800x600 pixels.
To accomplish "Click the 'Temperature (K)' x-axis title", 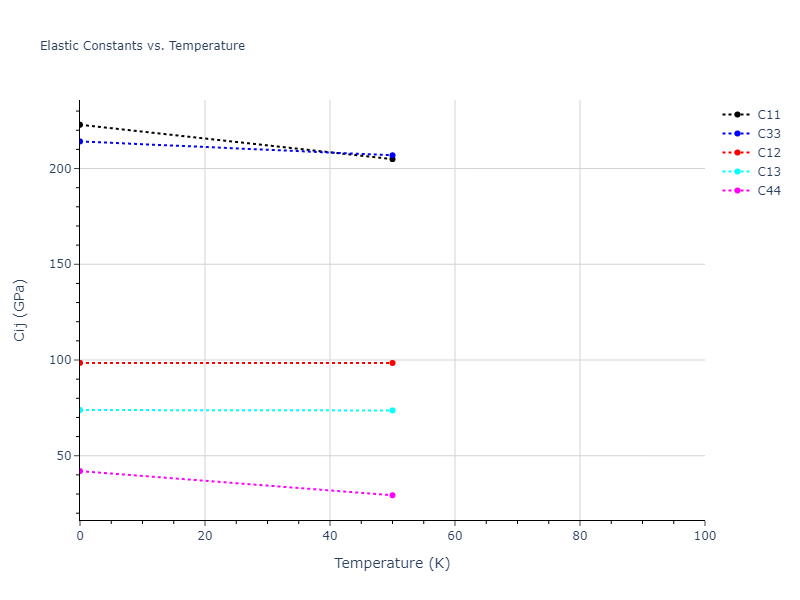I will tap(392, 564).
